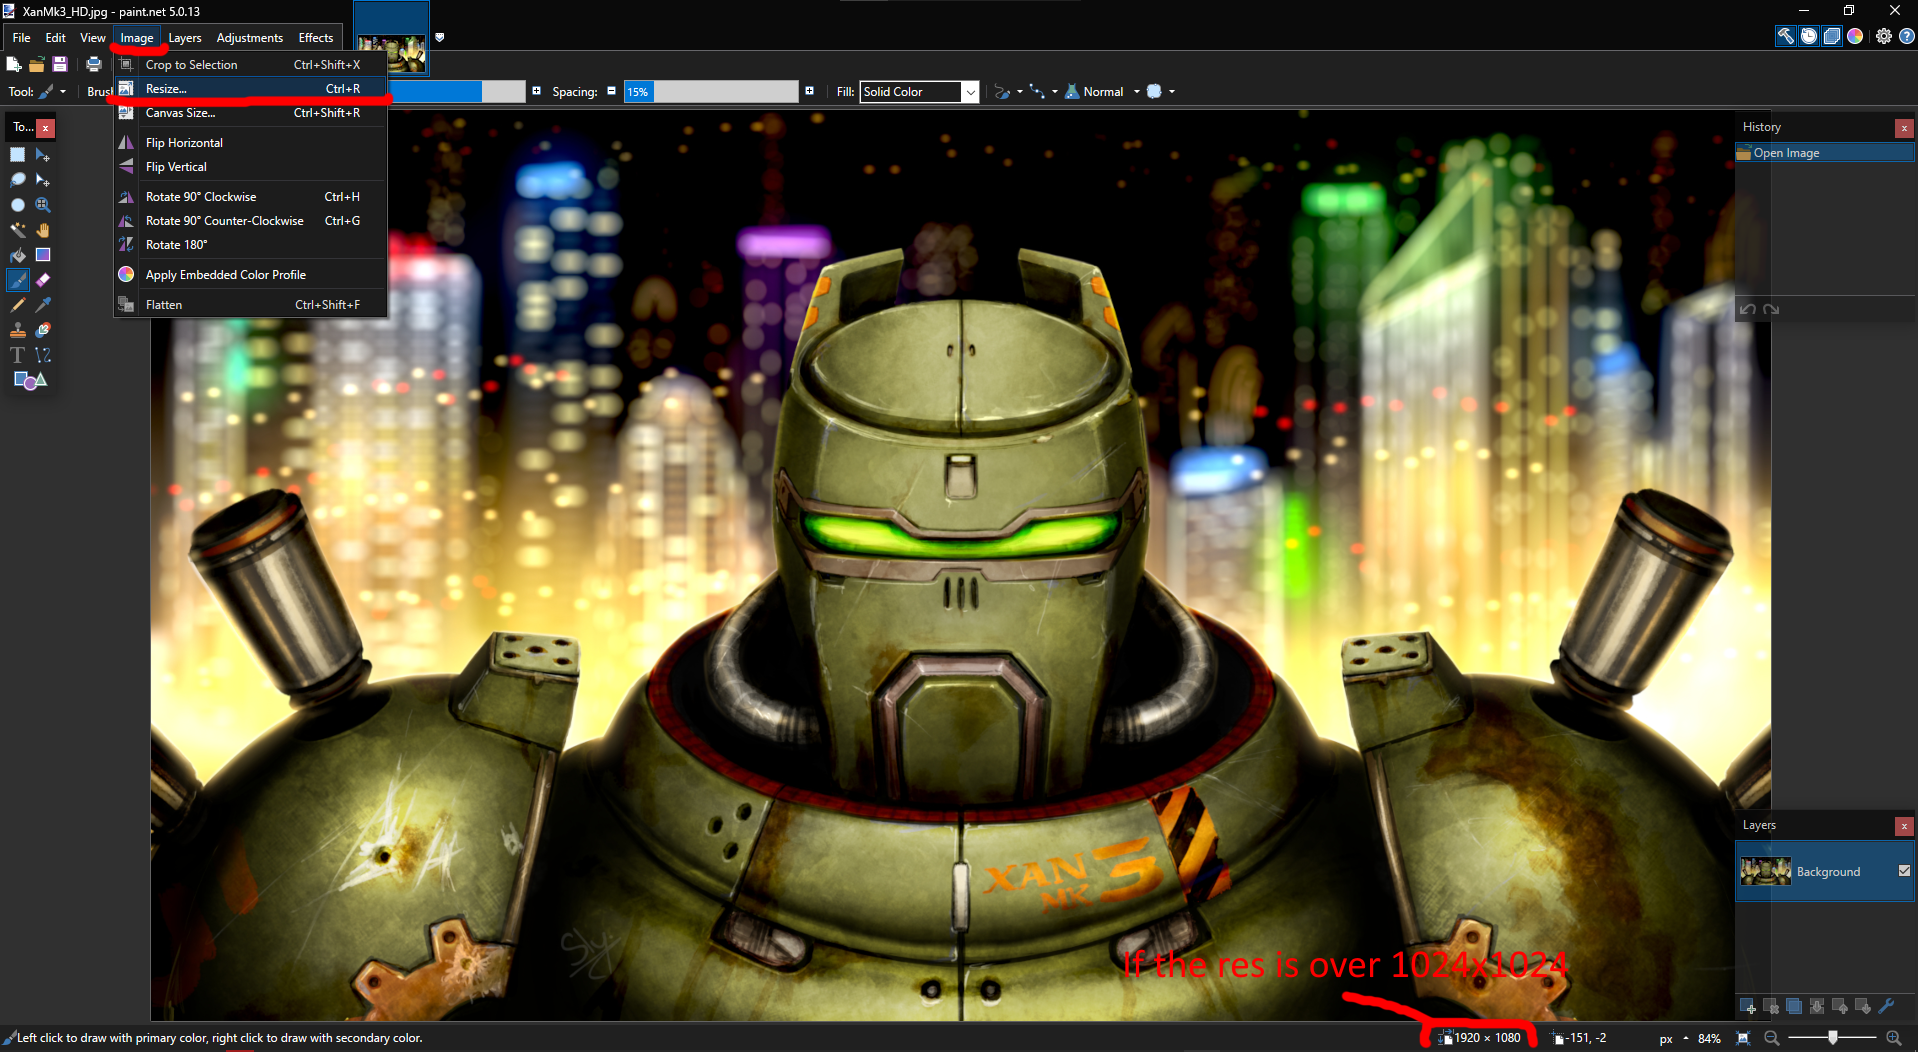Viewport: 1918px width, 1052px height.
Task: Toggle the Colors window icon
Action: point(1855,36)
